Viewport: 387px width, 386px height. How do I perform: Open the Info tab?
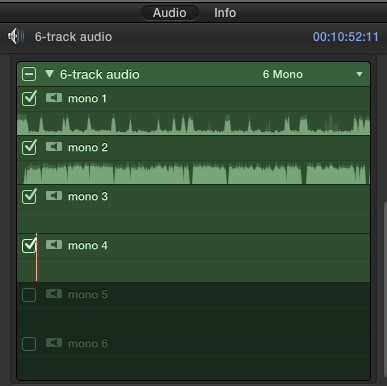click(x=225, y=13)
